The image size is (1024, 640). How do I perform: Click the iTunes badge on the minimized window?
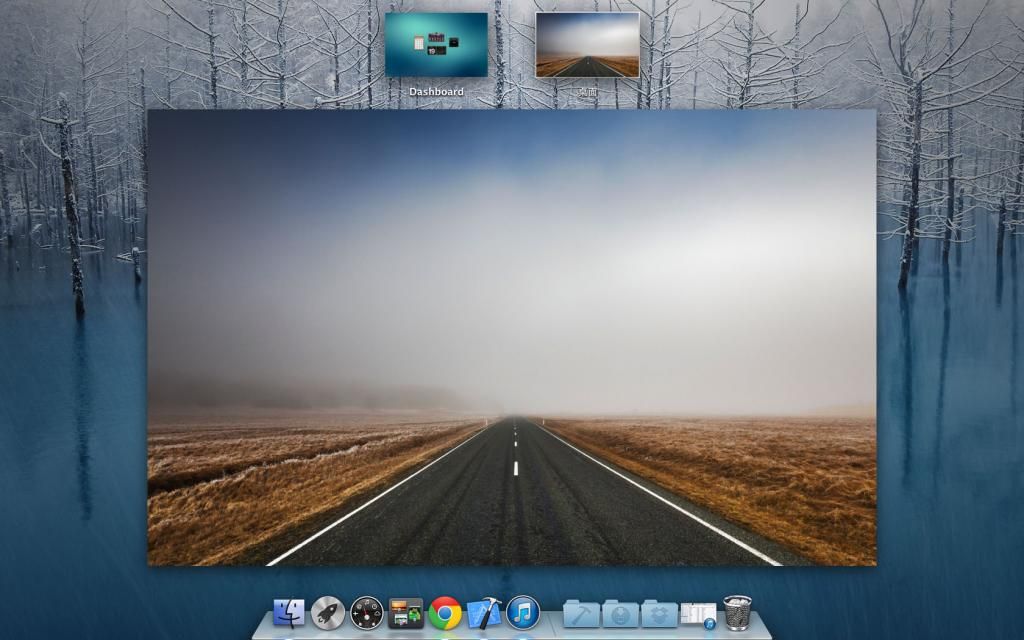point(710,624)
